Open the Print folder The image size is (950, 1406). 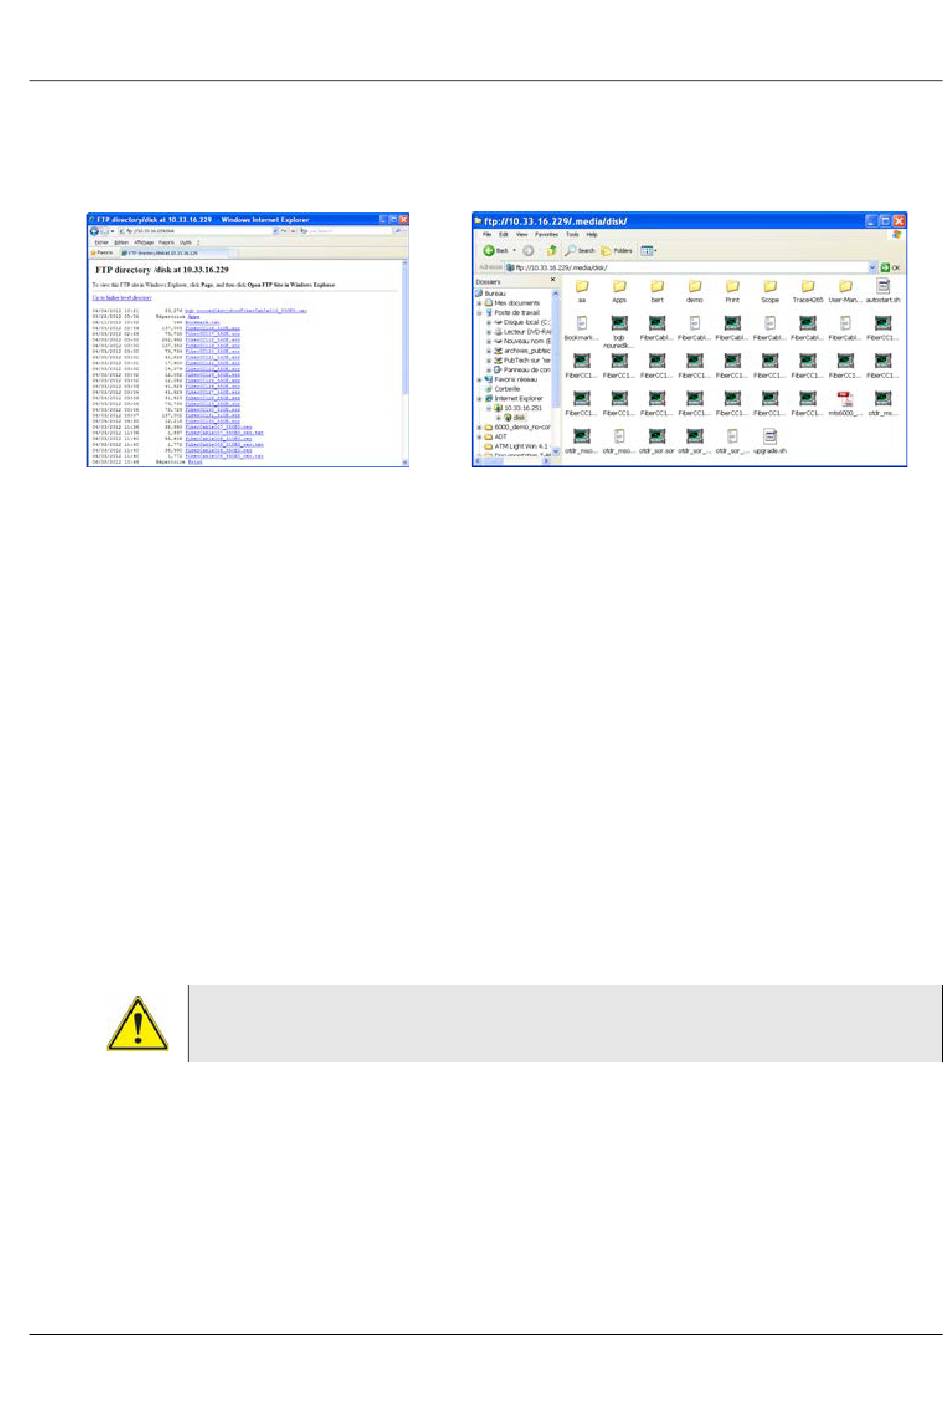click(x=732, y=291)
